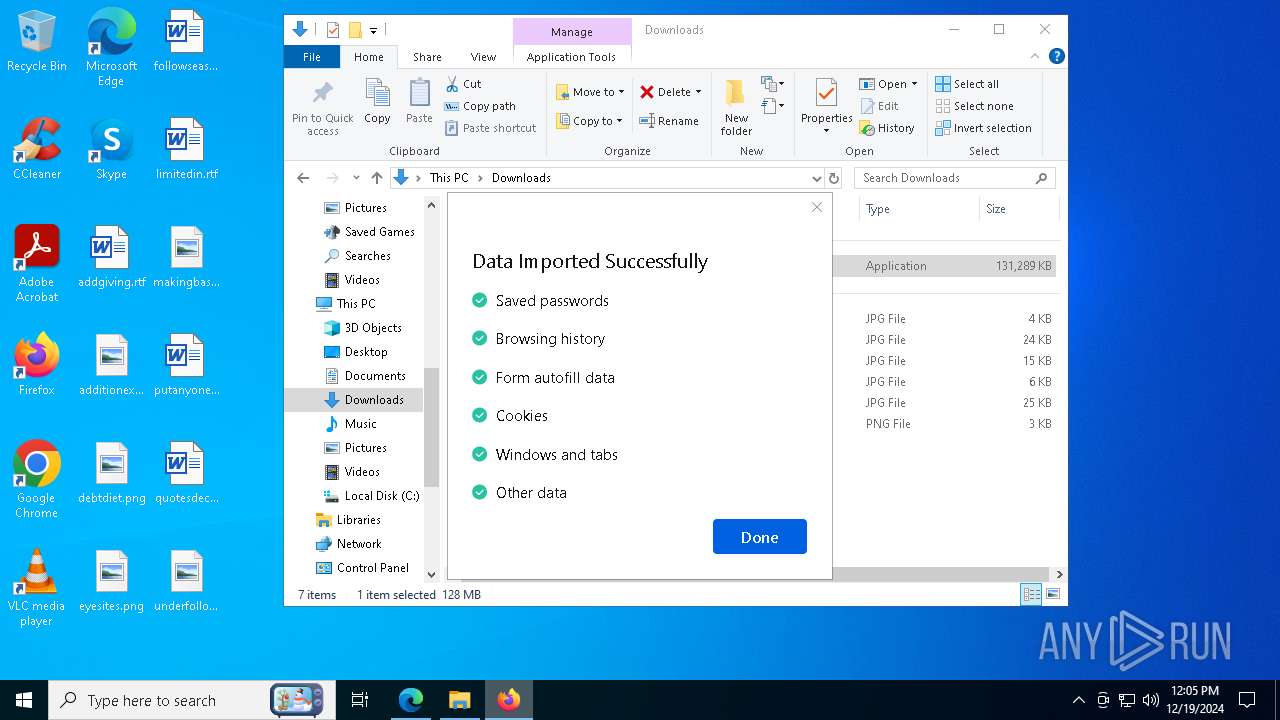Open Google Chrome desktop shortcut
Screen dimensions: 1280x720
[x=37, y=480]
